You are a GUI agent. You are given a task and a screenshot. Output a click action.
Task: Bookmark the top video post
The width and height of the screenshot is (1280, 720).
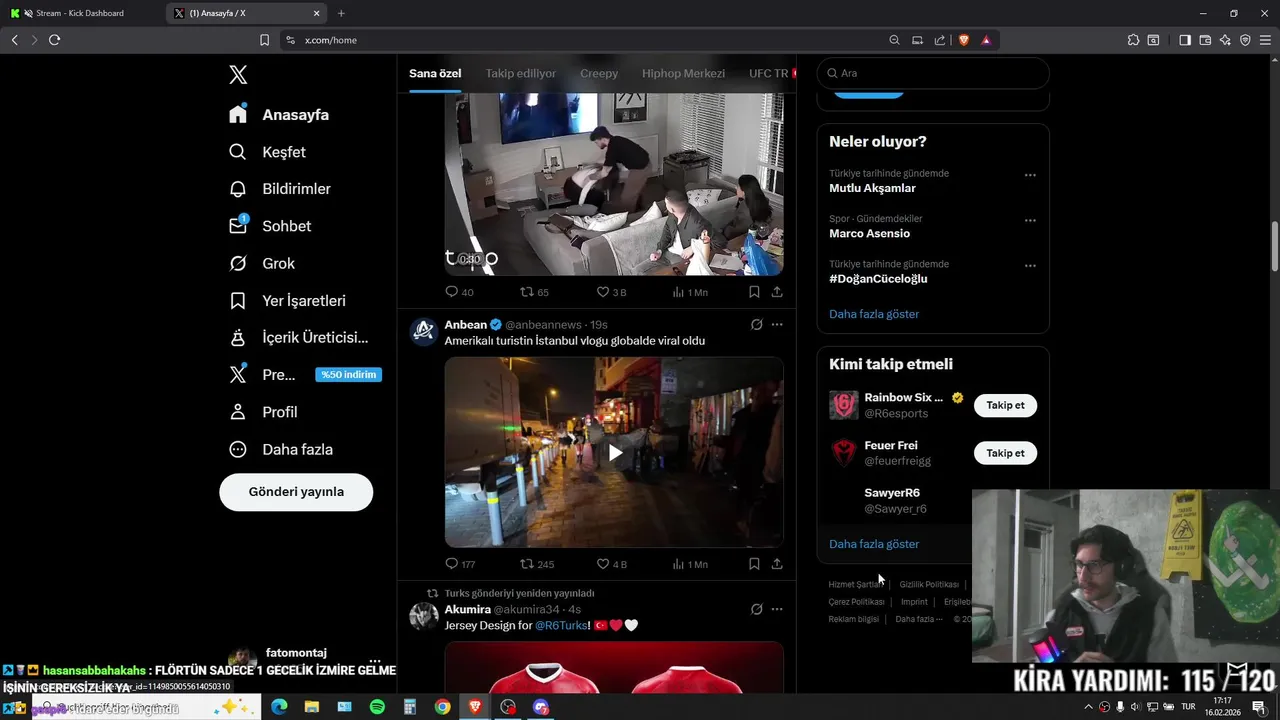[754, 292]
